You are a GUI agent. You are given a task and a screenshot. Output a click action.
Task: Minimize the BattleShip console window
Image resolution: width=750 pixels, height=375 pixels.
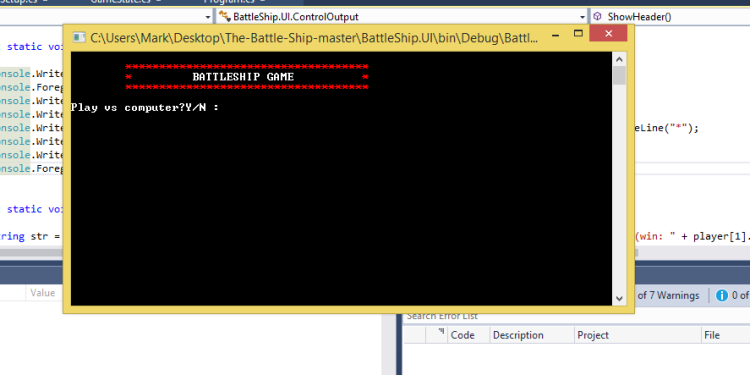(x=555, y=34)
